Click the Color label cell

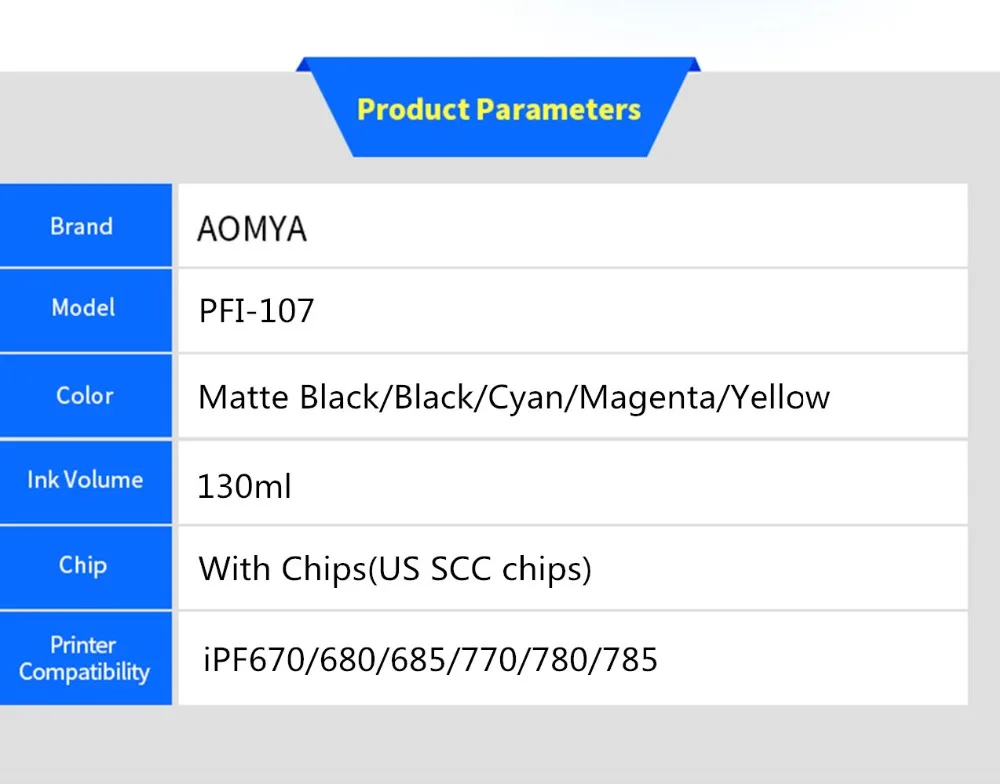point(85,396)
